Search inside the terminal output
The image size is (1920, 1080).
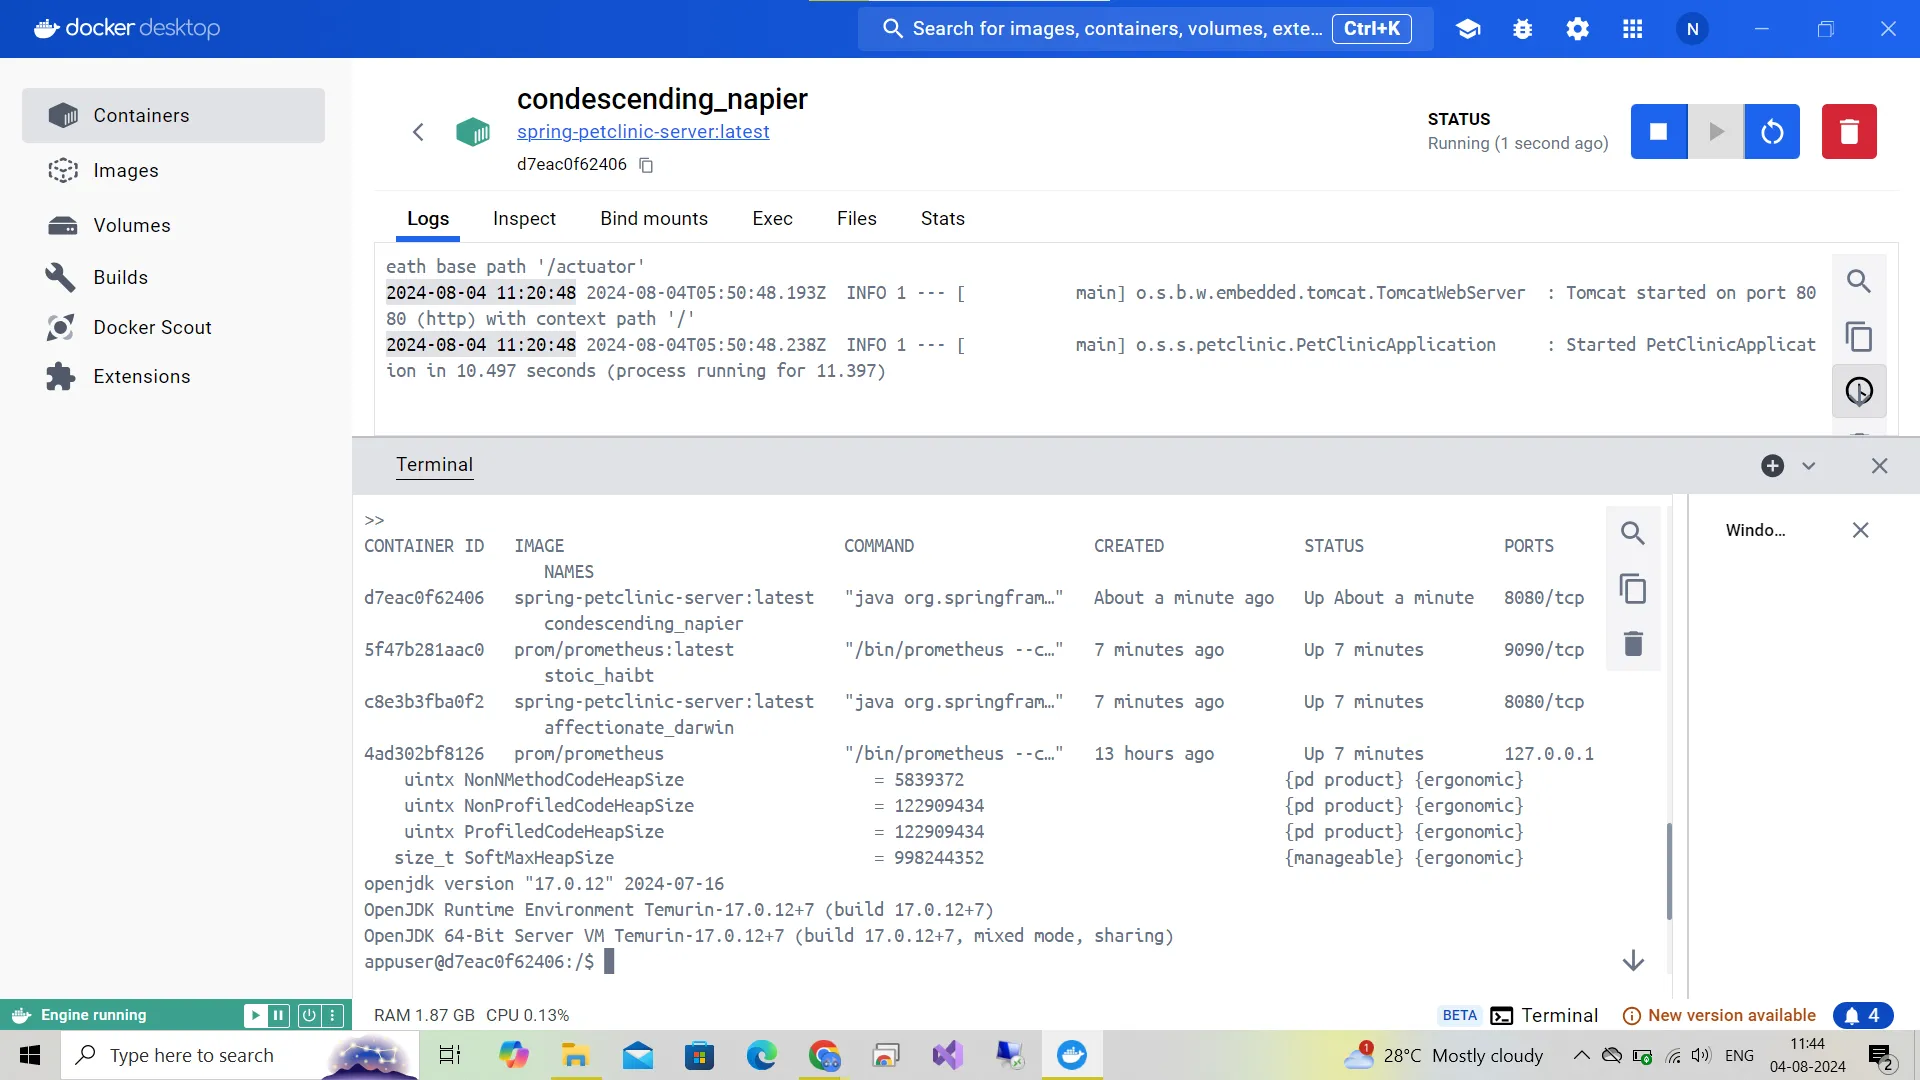tap(1633, 533)
